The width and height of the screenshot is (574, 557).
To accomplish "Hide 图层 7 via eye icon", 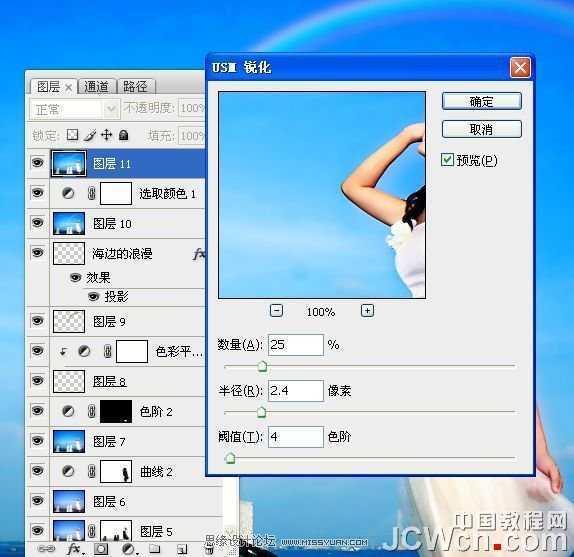I will pyautogui.click(x=37, y=441).
